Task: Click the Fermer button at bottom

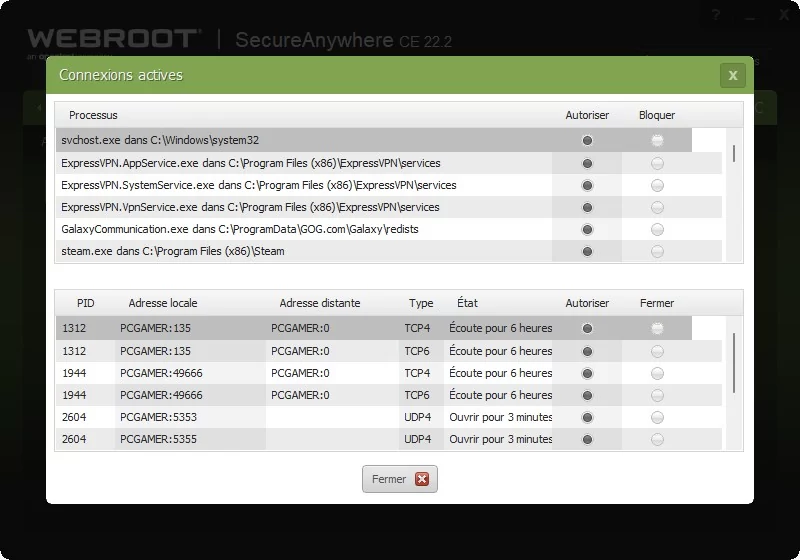Action: point(399,479)
